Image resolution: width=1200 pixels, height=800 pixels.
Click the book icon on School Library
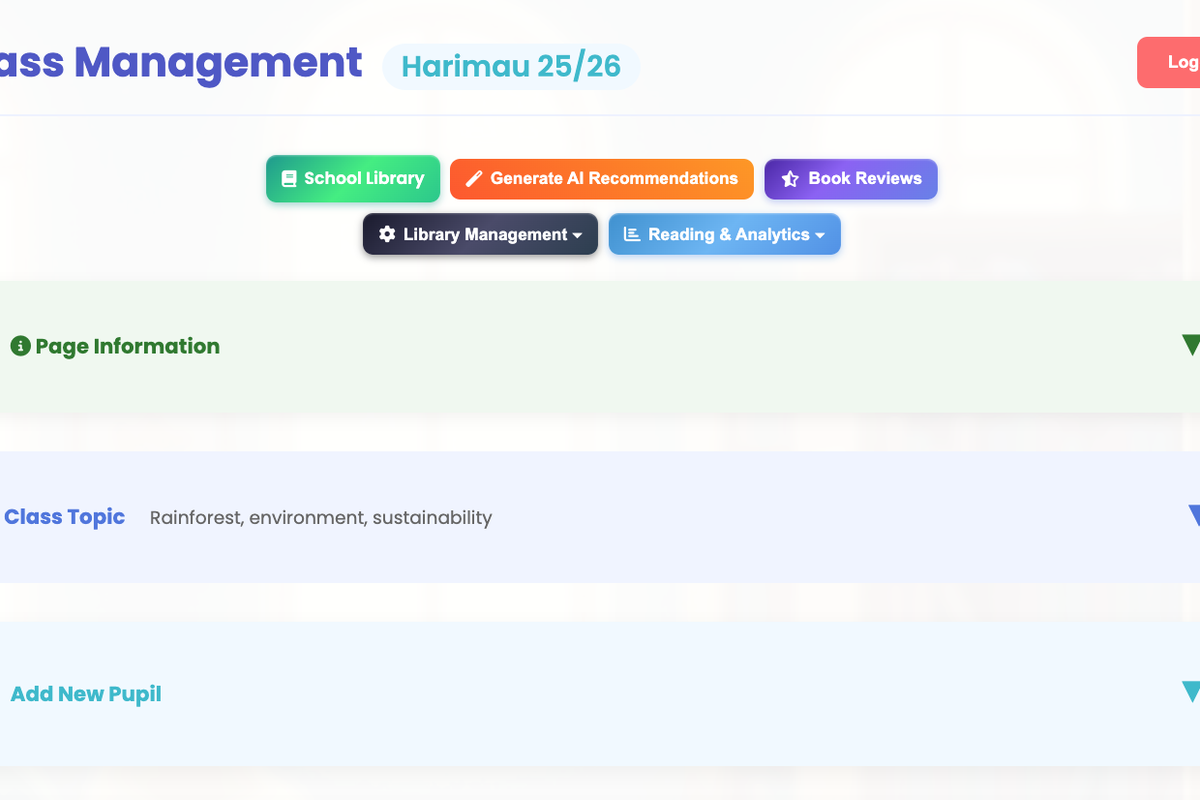click(x=289, y=179)
